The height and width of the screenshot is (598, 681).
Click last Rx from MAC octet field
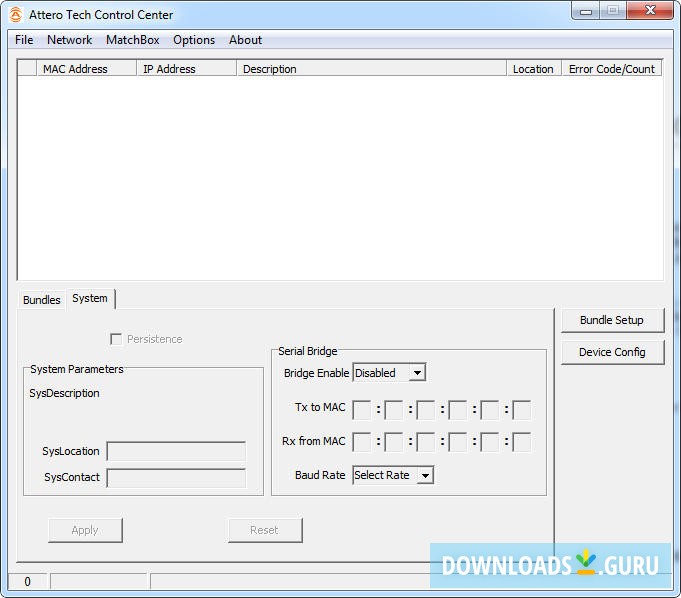click(x=522, y=442)
